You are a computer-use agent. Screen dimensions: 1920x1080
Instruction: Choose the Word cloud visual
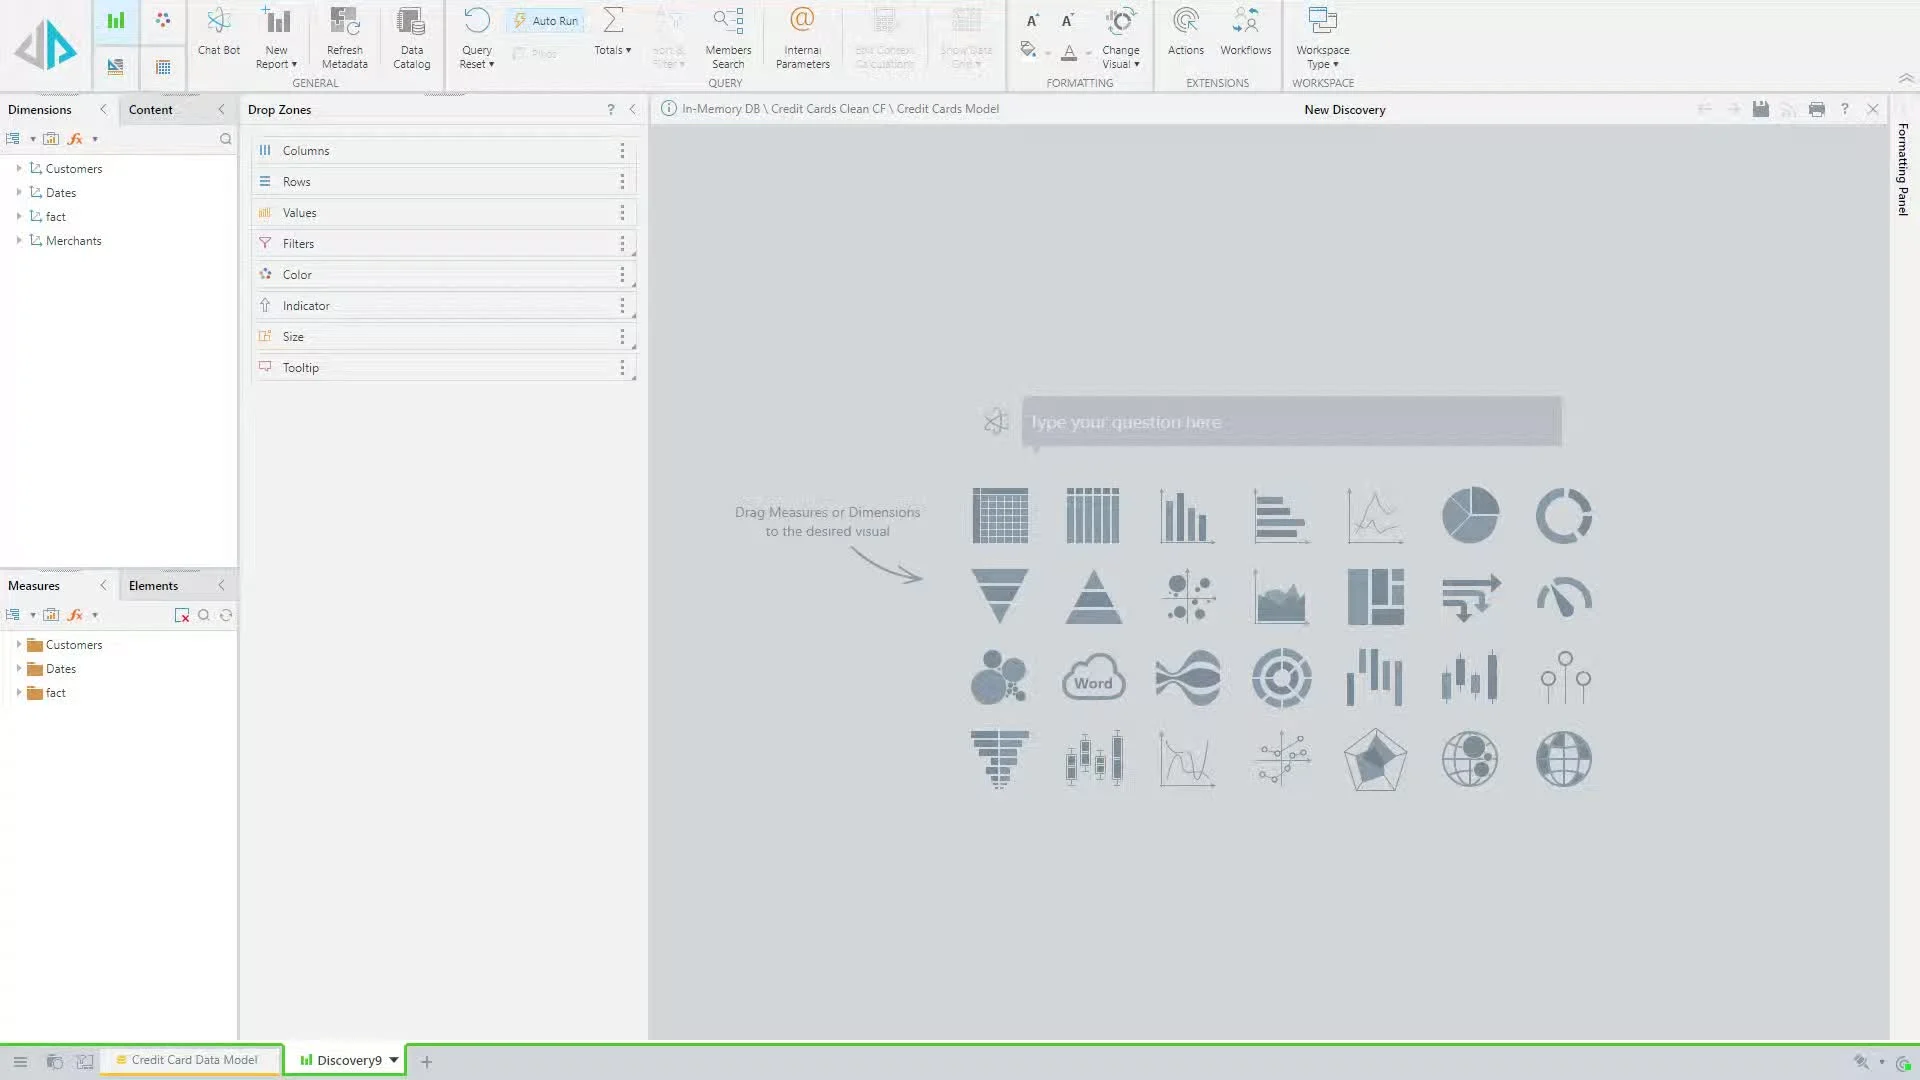point(1093,679)
